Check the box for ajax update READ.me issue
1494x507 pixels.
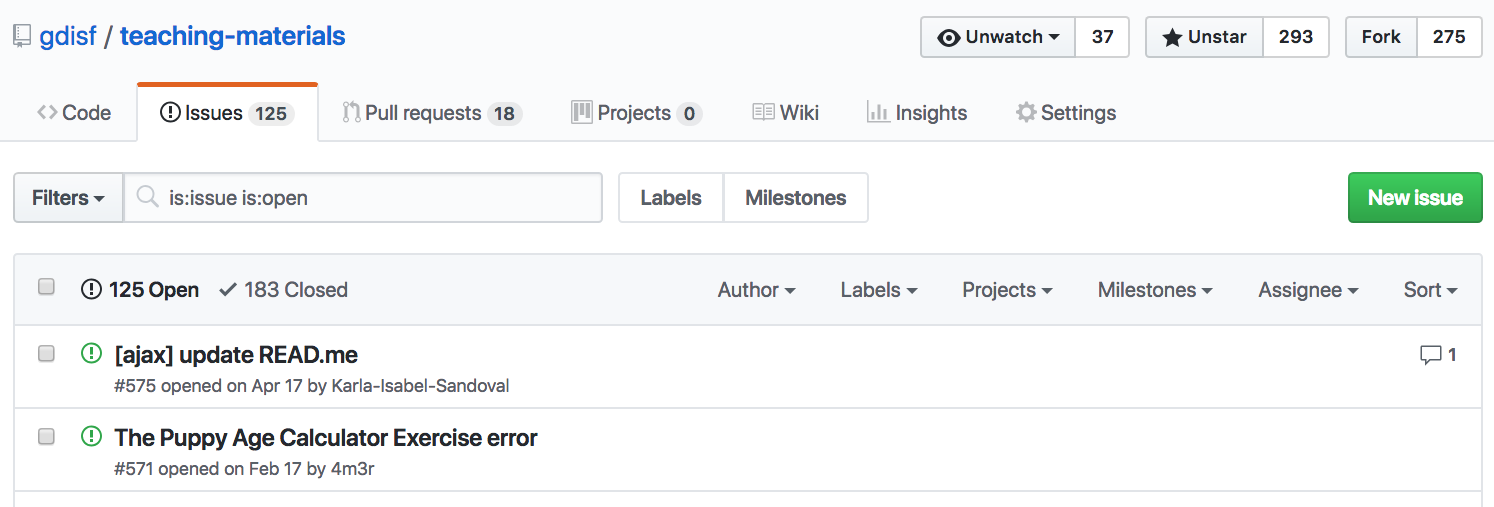pos(46,353)
